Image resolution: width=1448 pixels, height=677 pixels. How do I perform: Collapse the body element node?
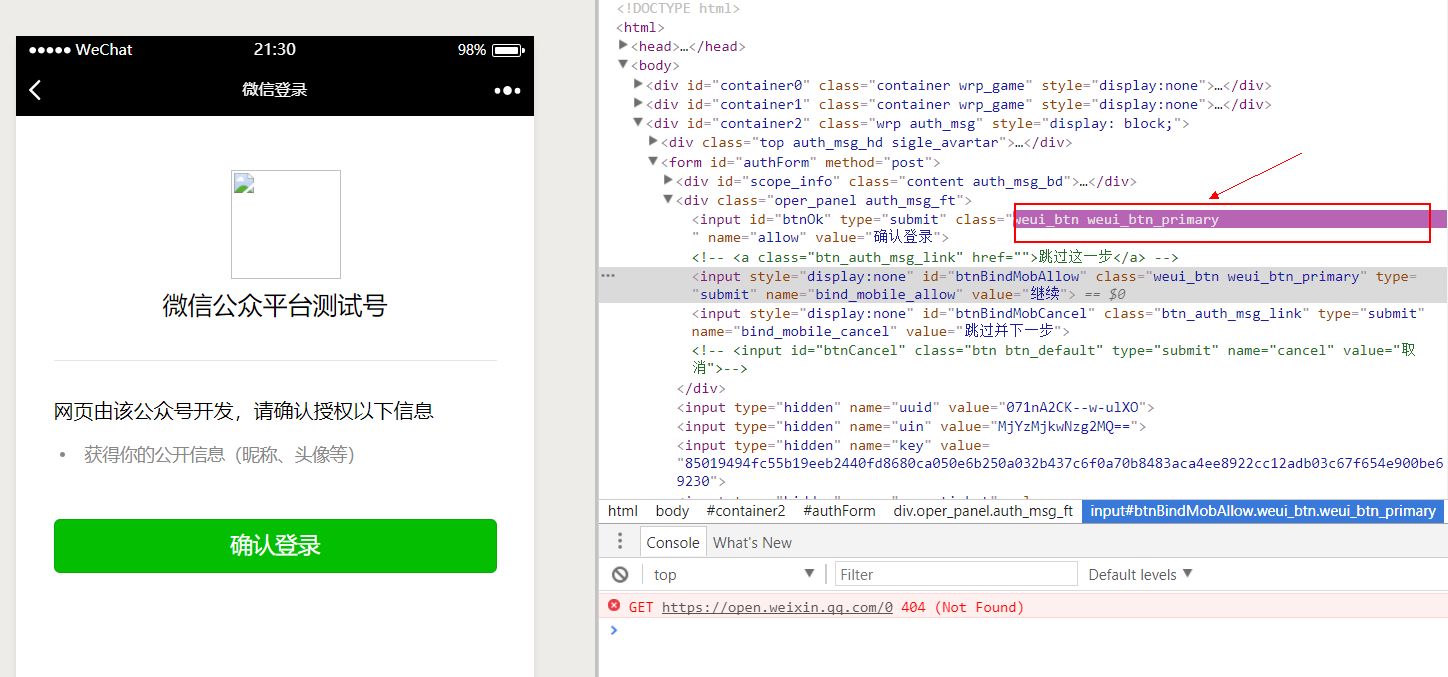click(624, 65)
